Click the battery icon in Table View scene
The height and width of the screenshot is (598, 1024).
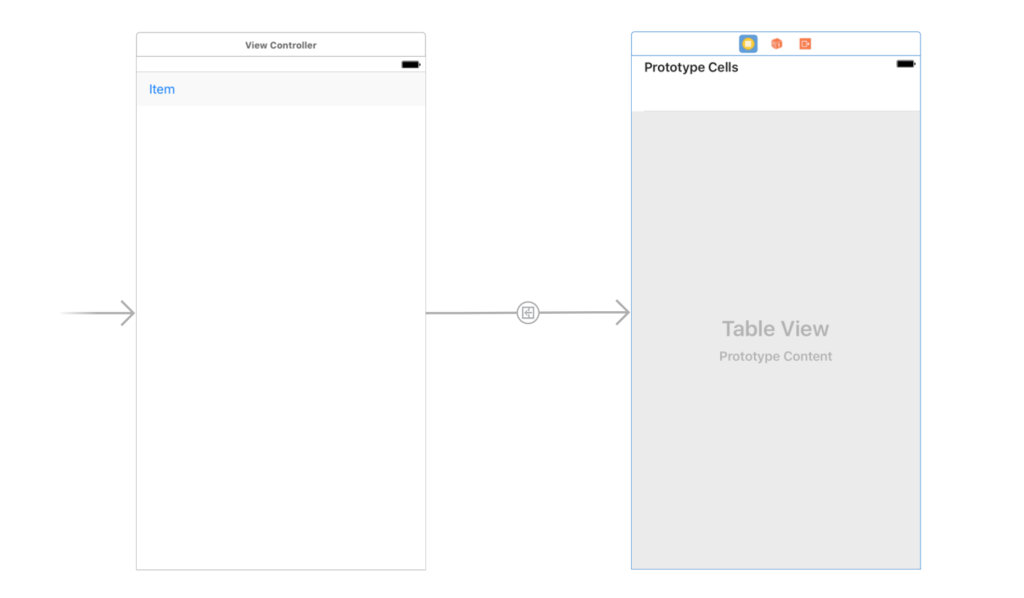[x=906, y=64]
